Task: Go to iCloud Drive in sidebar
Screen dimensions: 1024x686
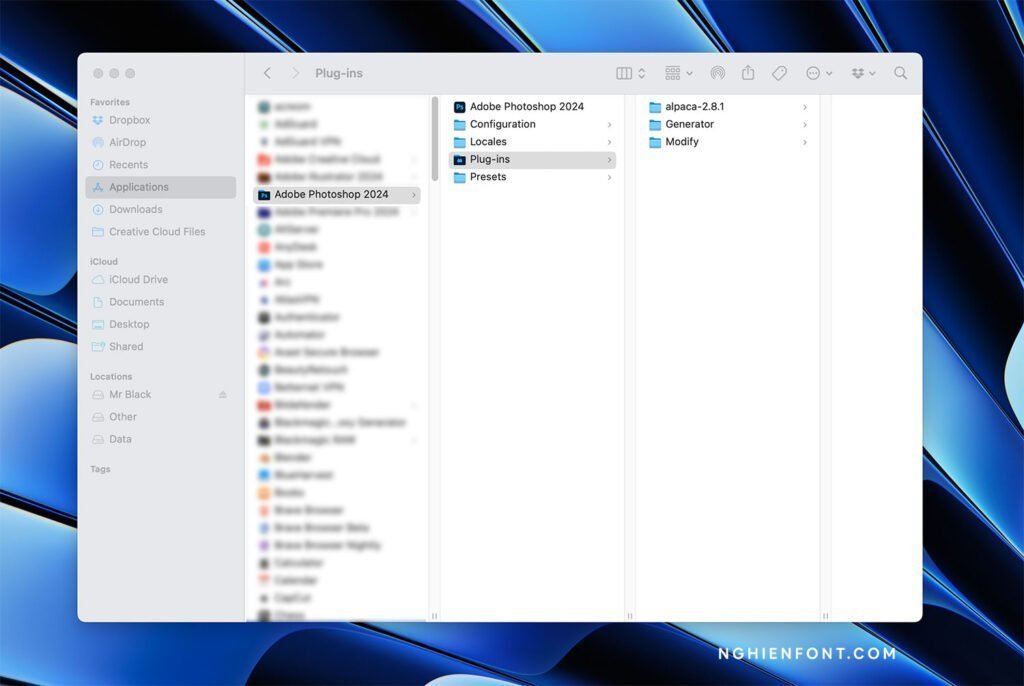Action: (138, 279)
